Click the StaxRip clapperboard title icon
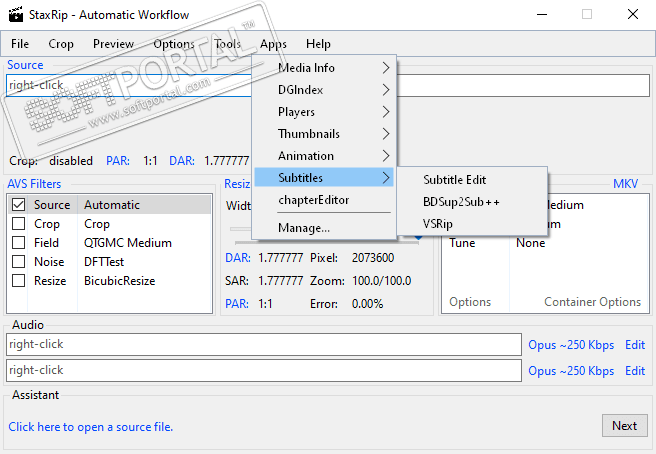 point(16,14)
